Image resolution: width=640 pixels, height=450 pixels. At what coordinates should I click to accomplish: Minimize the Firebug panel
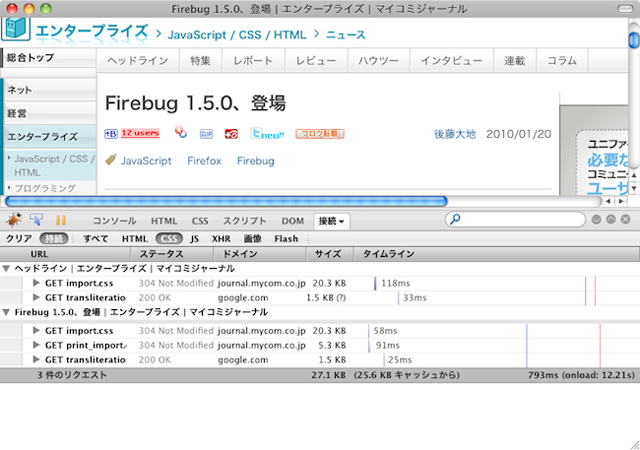point(596,220)
